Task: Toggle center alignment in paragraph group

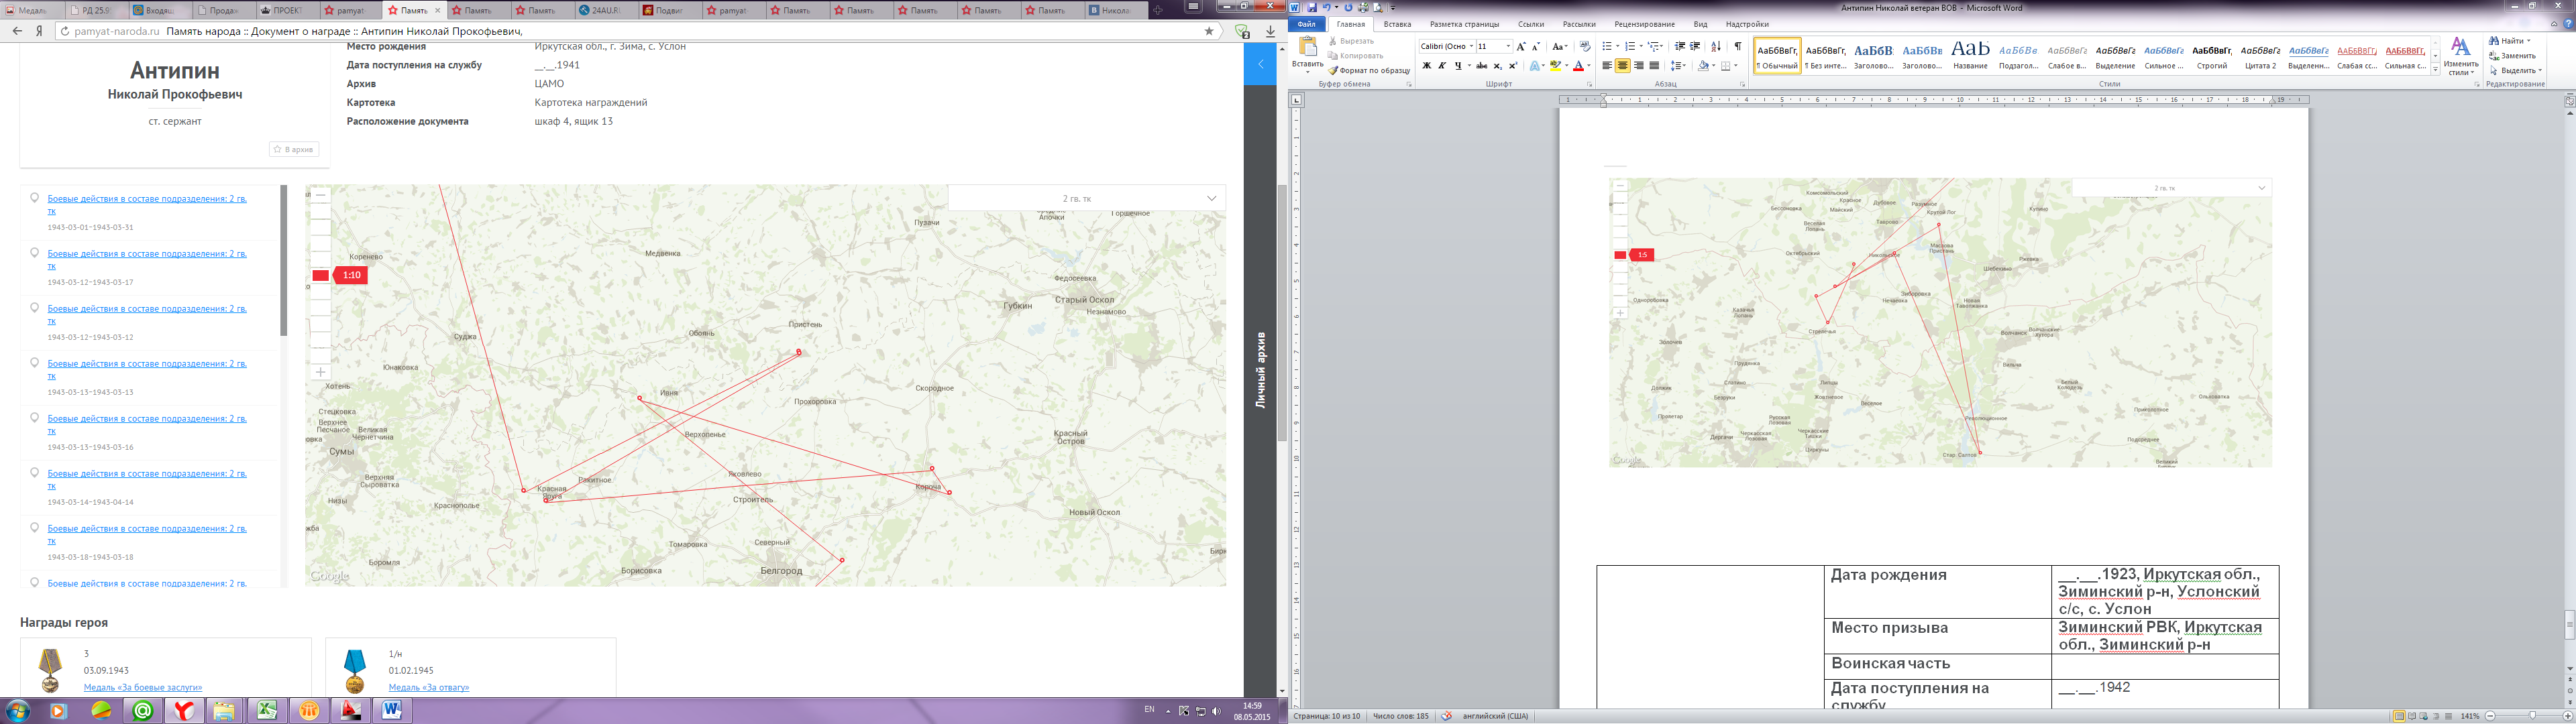Action: 1623,65
